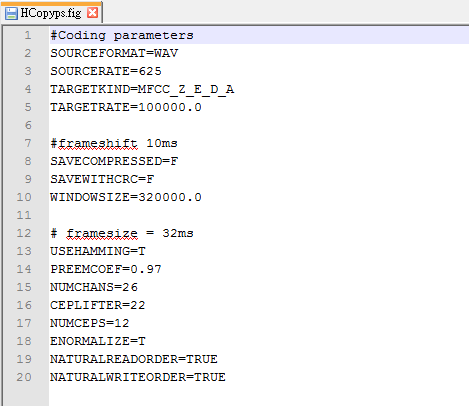Click the save disk icon on tab
Viewport: 469px width, 406px height.
[11, 14]
